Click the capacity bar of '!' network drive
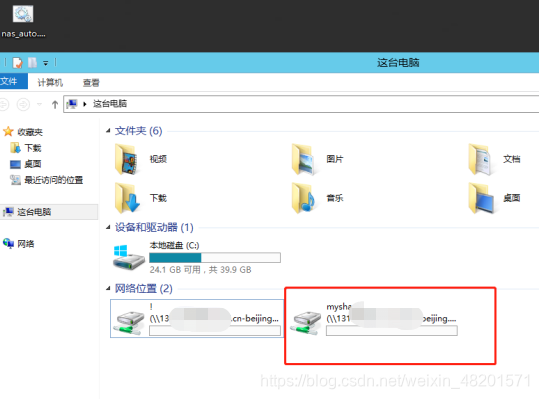Viewport: 539px width, 399px height. [215, 331]
